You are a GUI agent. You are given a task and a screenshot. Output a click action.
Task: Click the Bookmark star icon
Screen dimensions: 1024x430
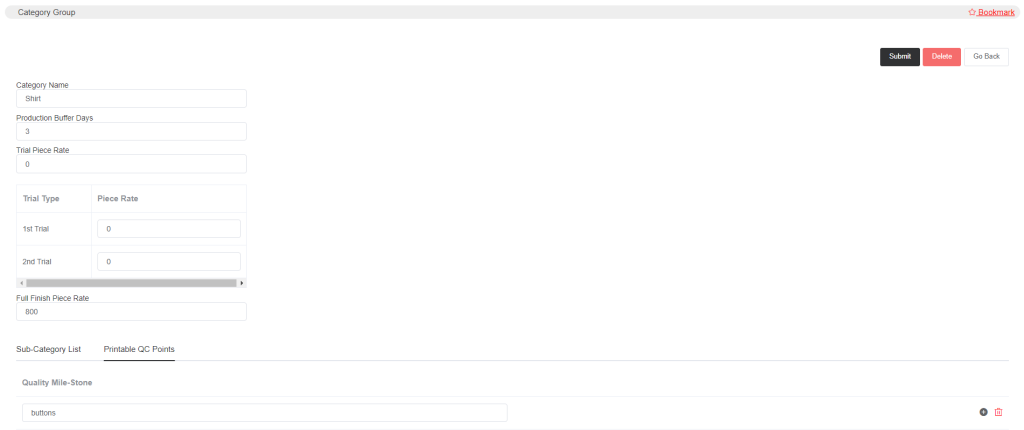point(972,12)
